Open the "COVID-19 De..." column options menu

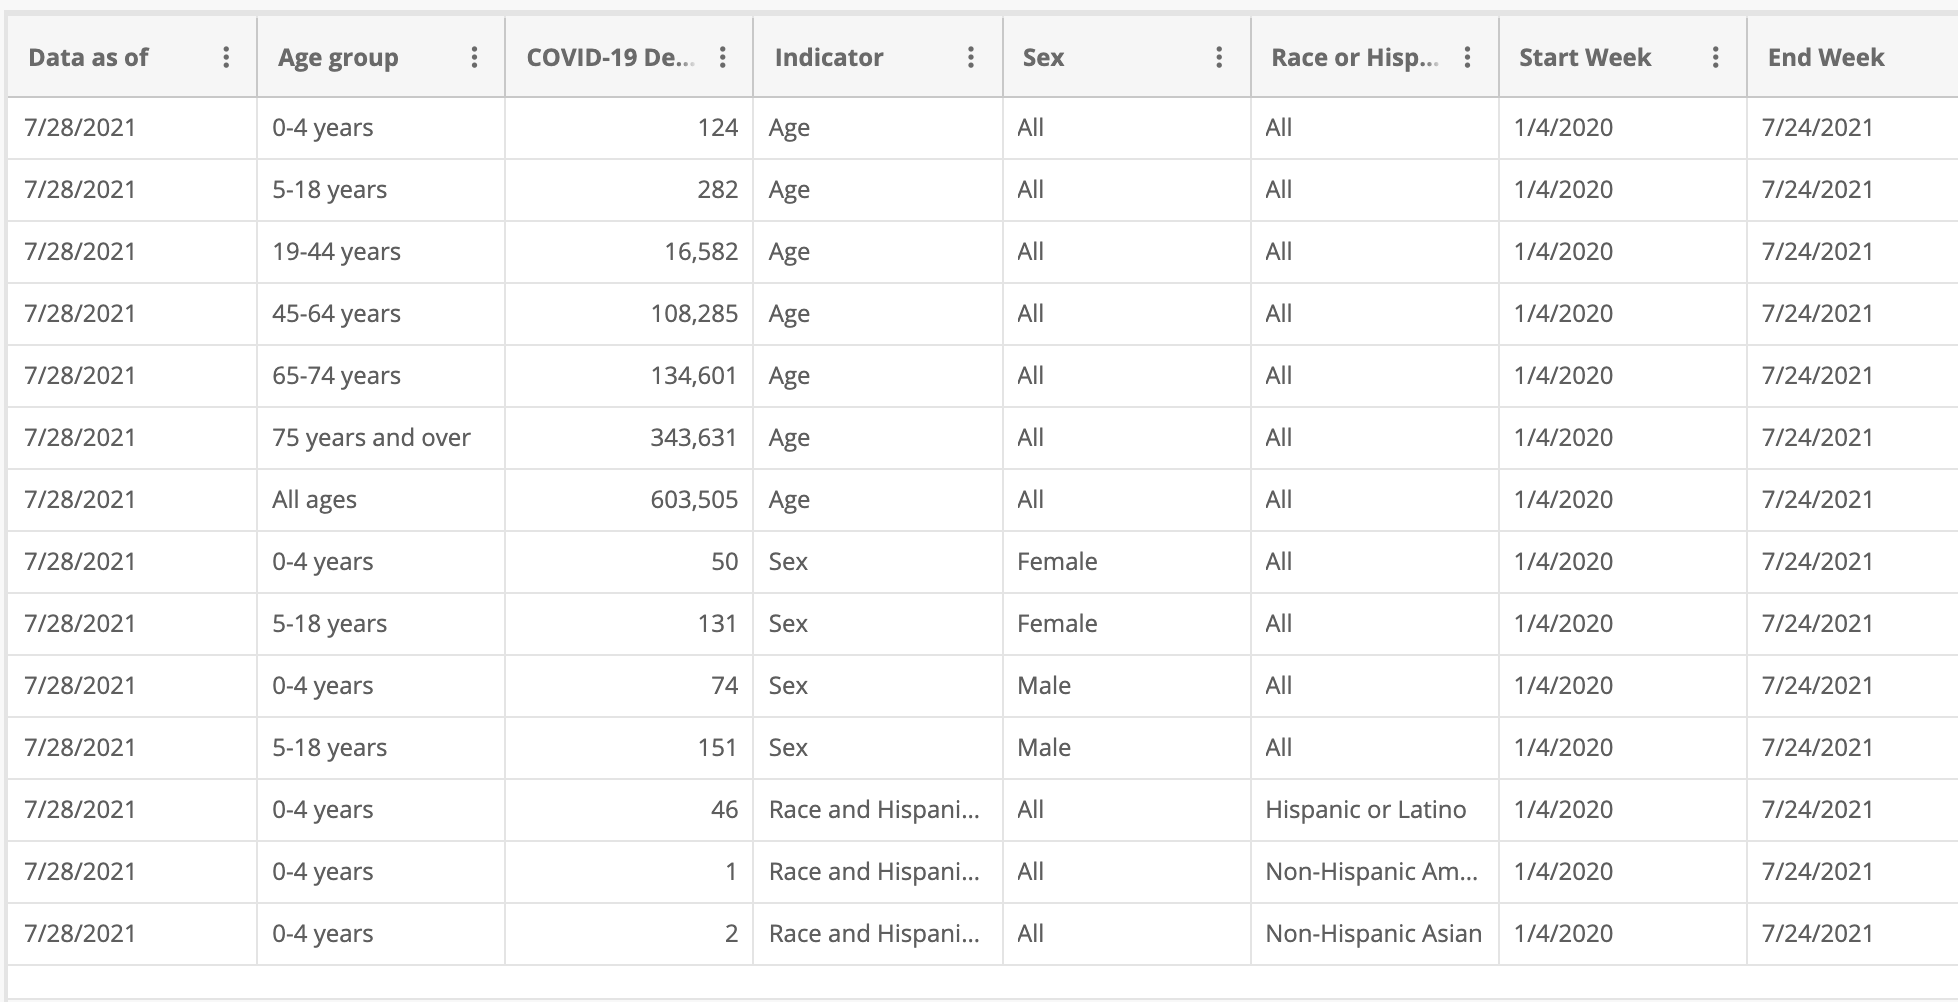[722, 57]
